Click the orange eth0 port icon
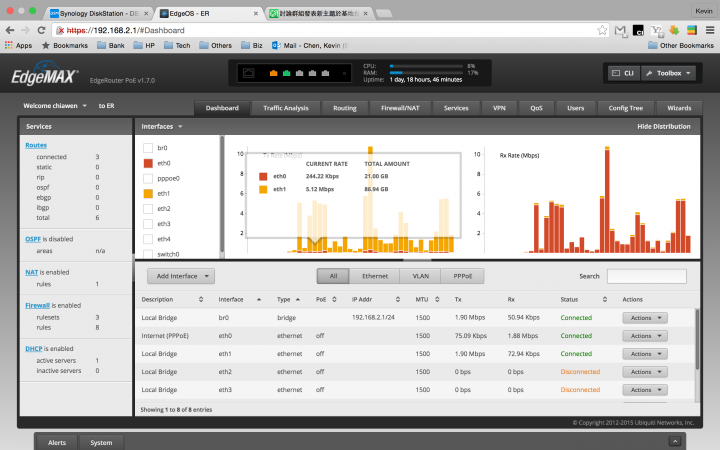This screenshot has width=720, height=450. (x=274, y=73)
